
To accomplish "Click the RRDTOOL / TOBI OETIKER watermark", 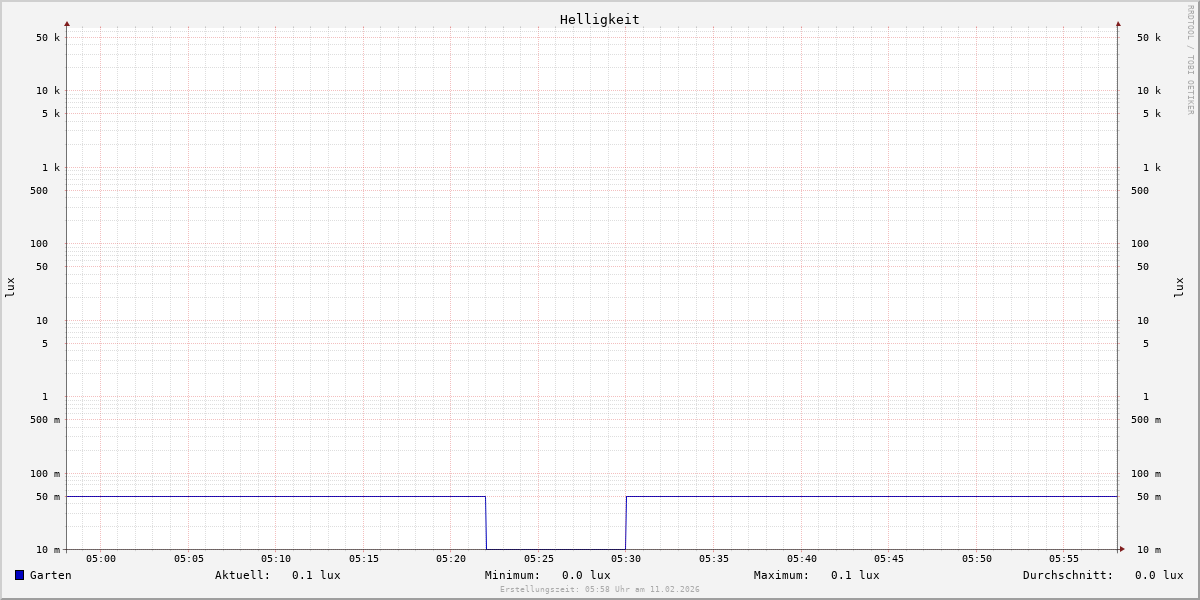I will tap(1190, 60).
